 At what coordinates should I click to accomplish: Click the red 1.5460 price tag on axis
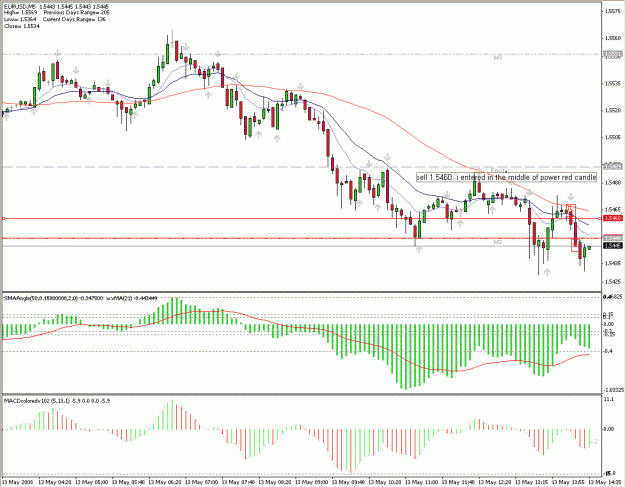click(x=613, y=218)
